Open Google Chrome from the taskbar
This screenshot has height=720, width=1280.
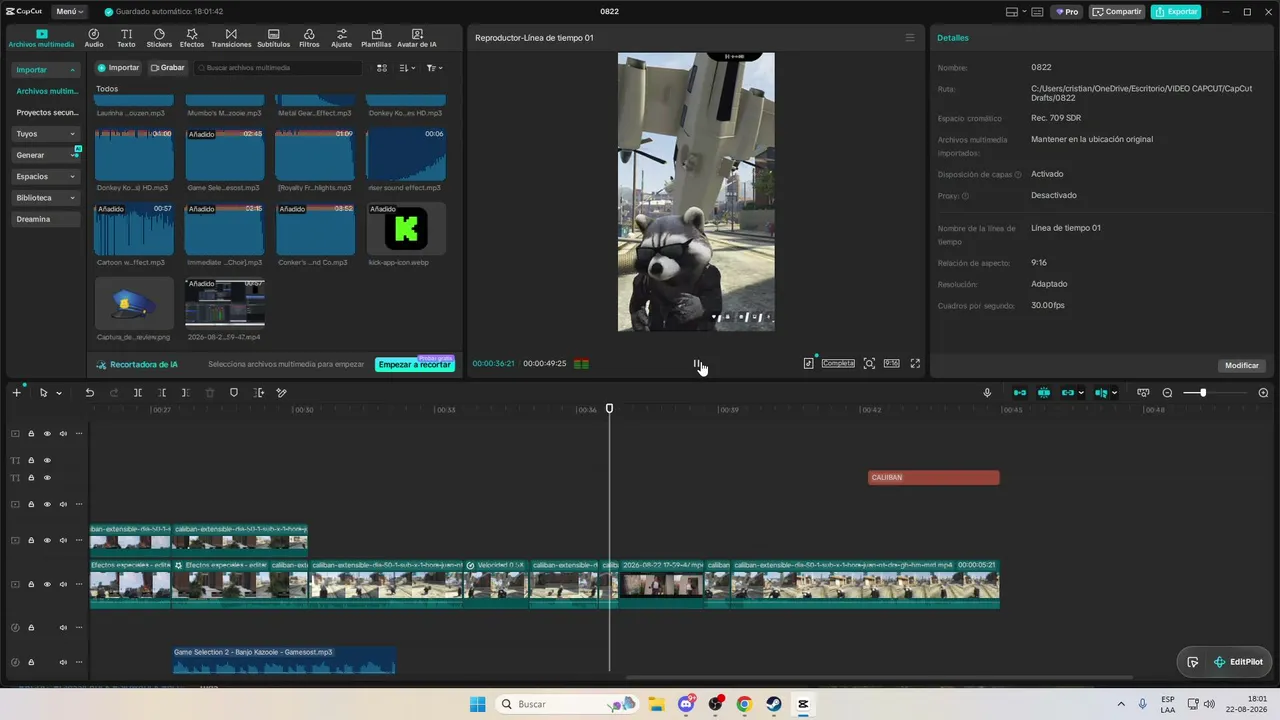[x=744, y=704]
